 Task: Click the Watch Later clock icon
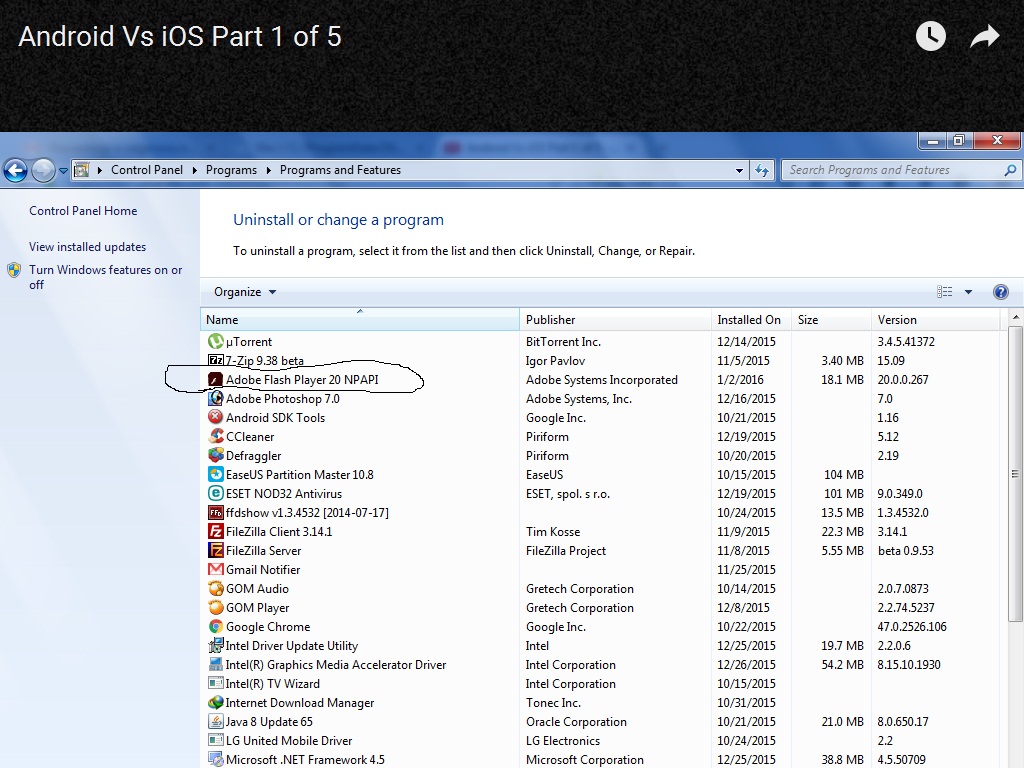(x=930, y=37)
